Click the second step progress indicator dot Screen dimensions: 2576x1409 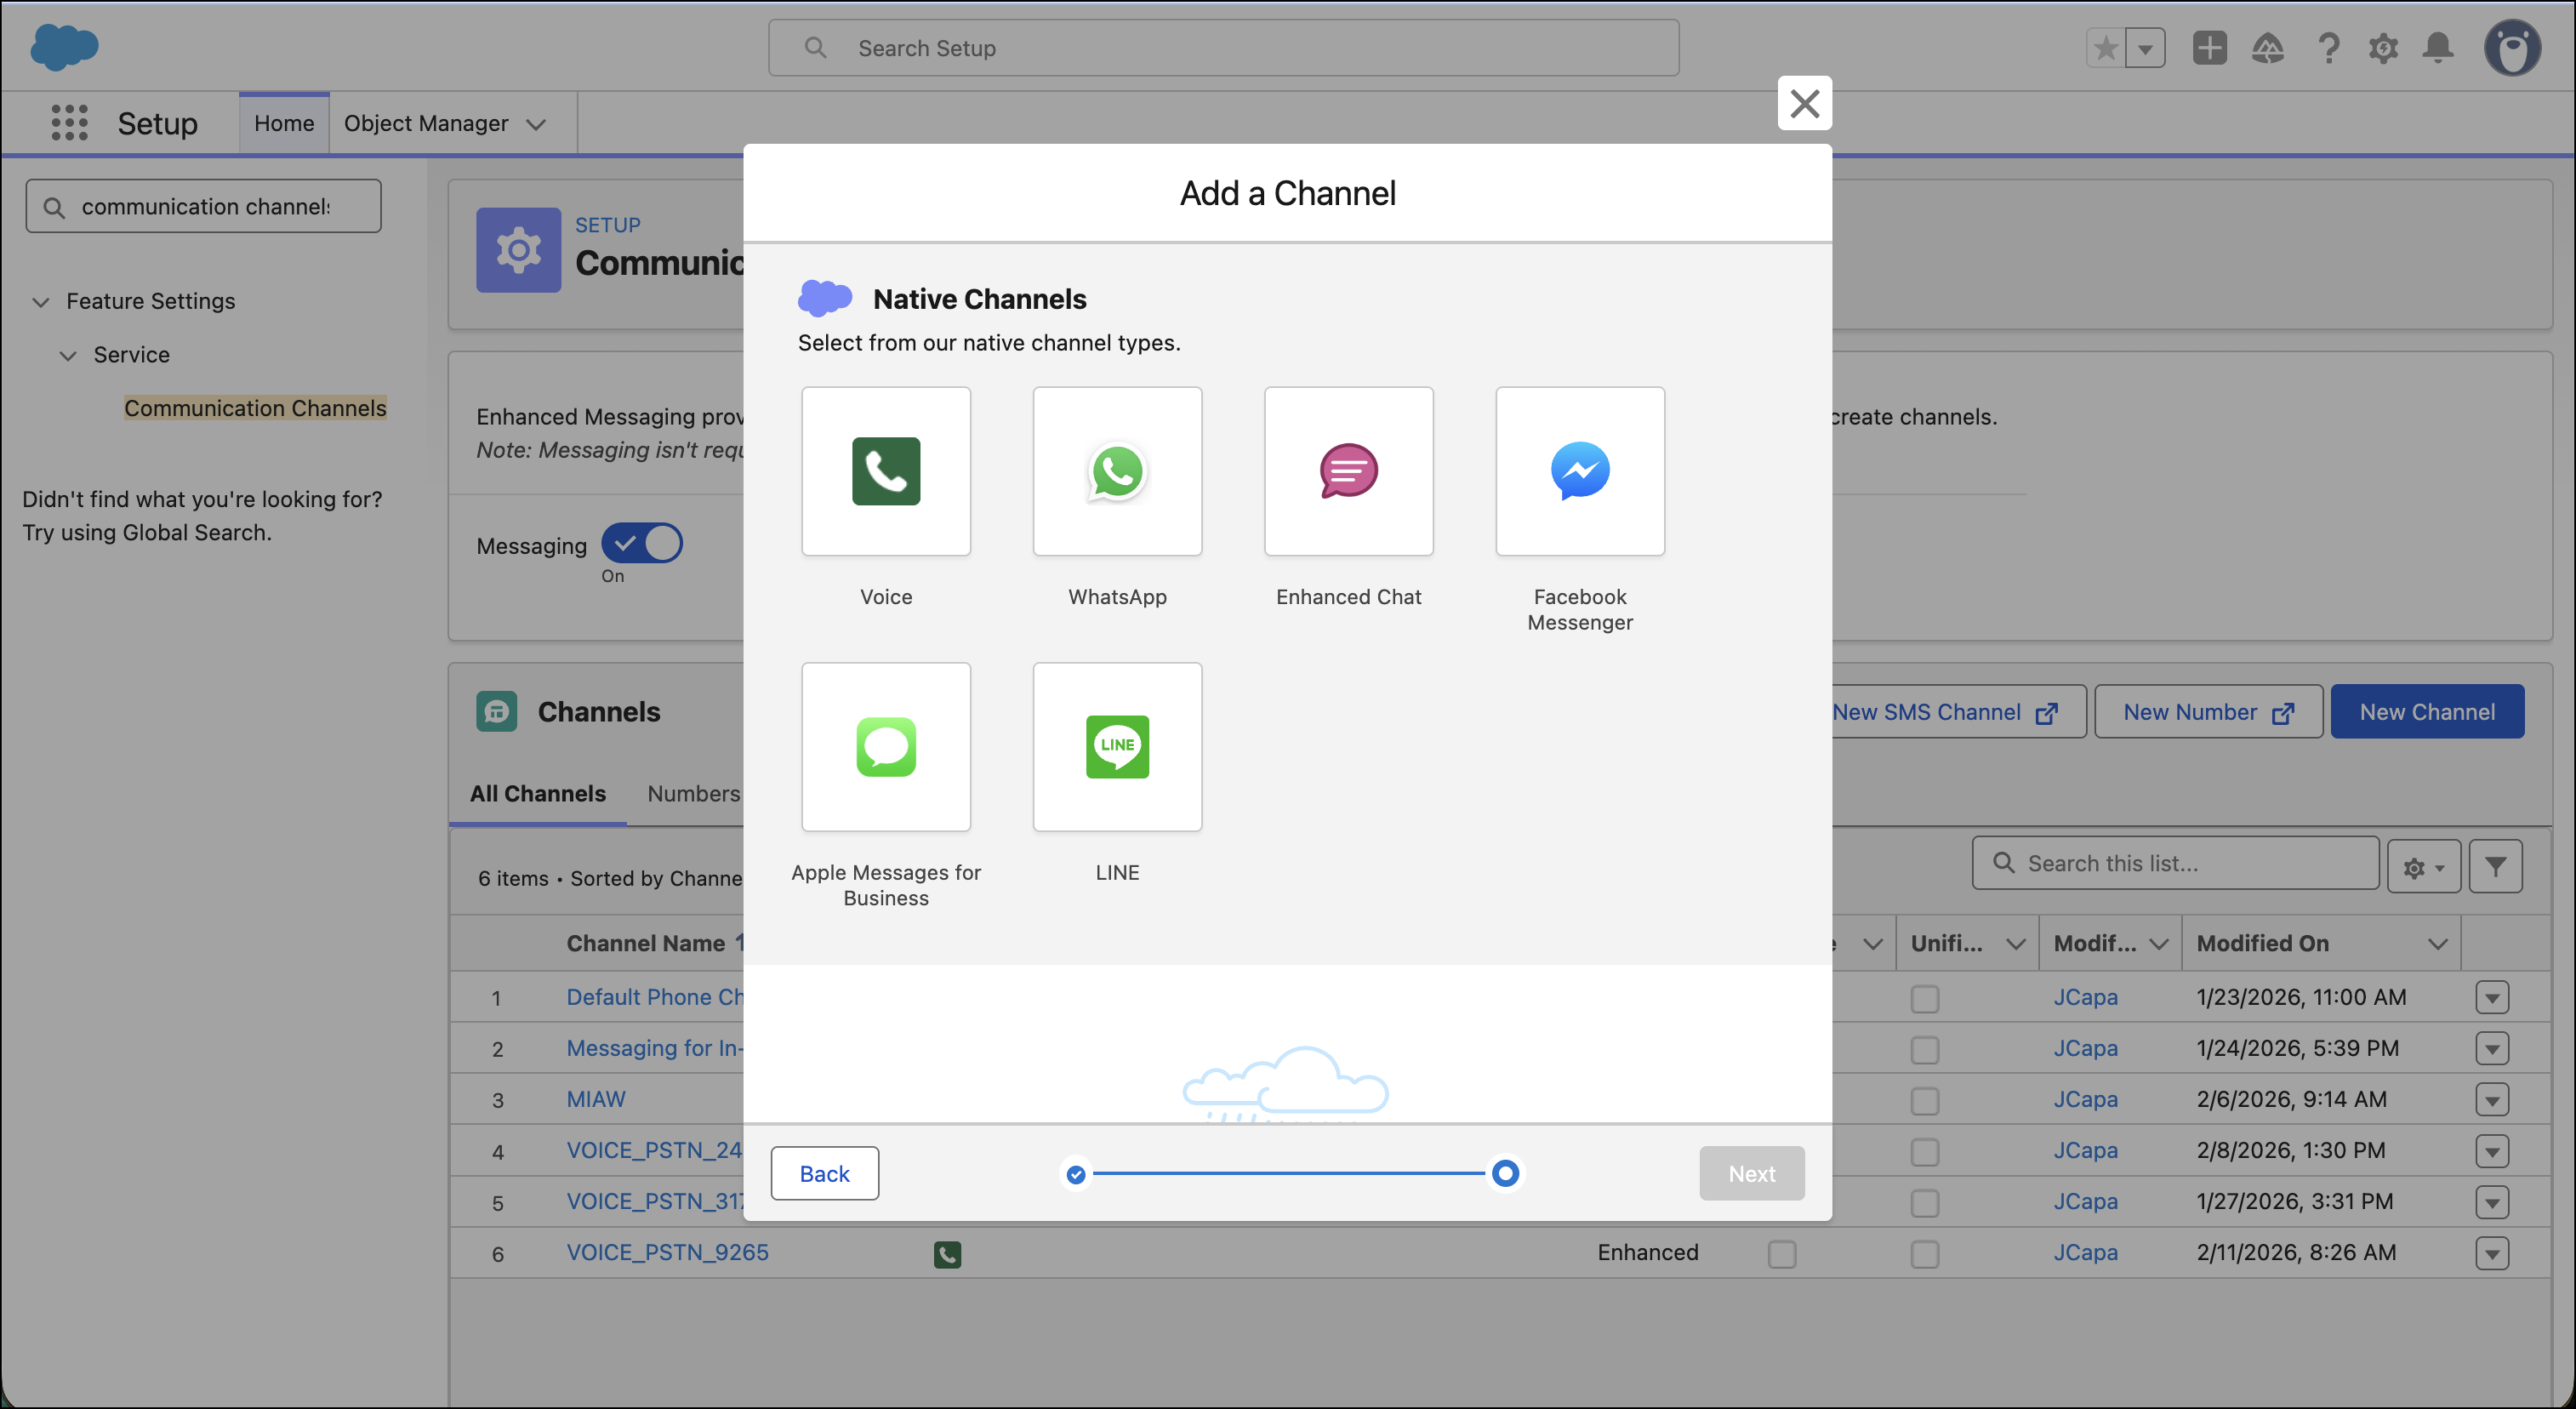pos(1505,1173)
